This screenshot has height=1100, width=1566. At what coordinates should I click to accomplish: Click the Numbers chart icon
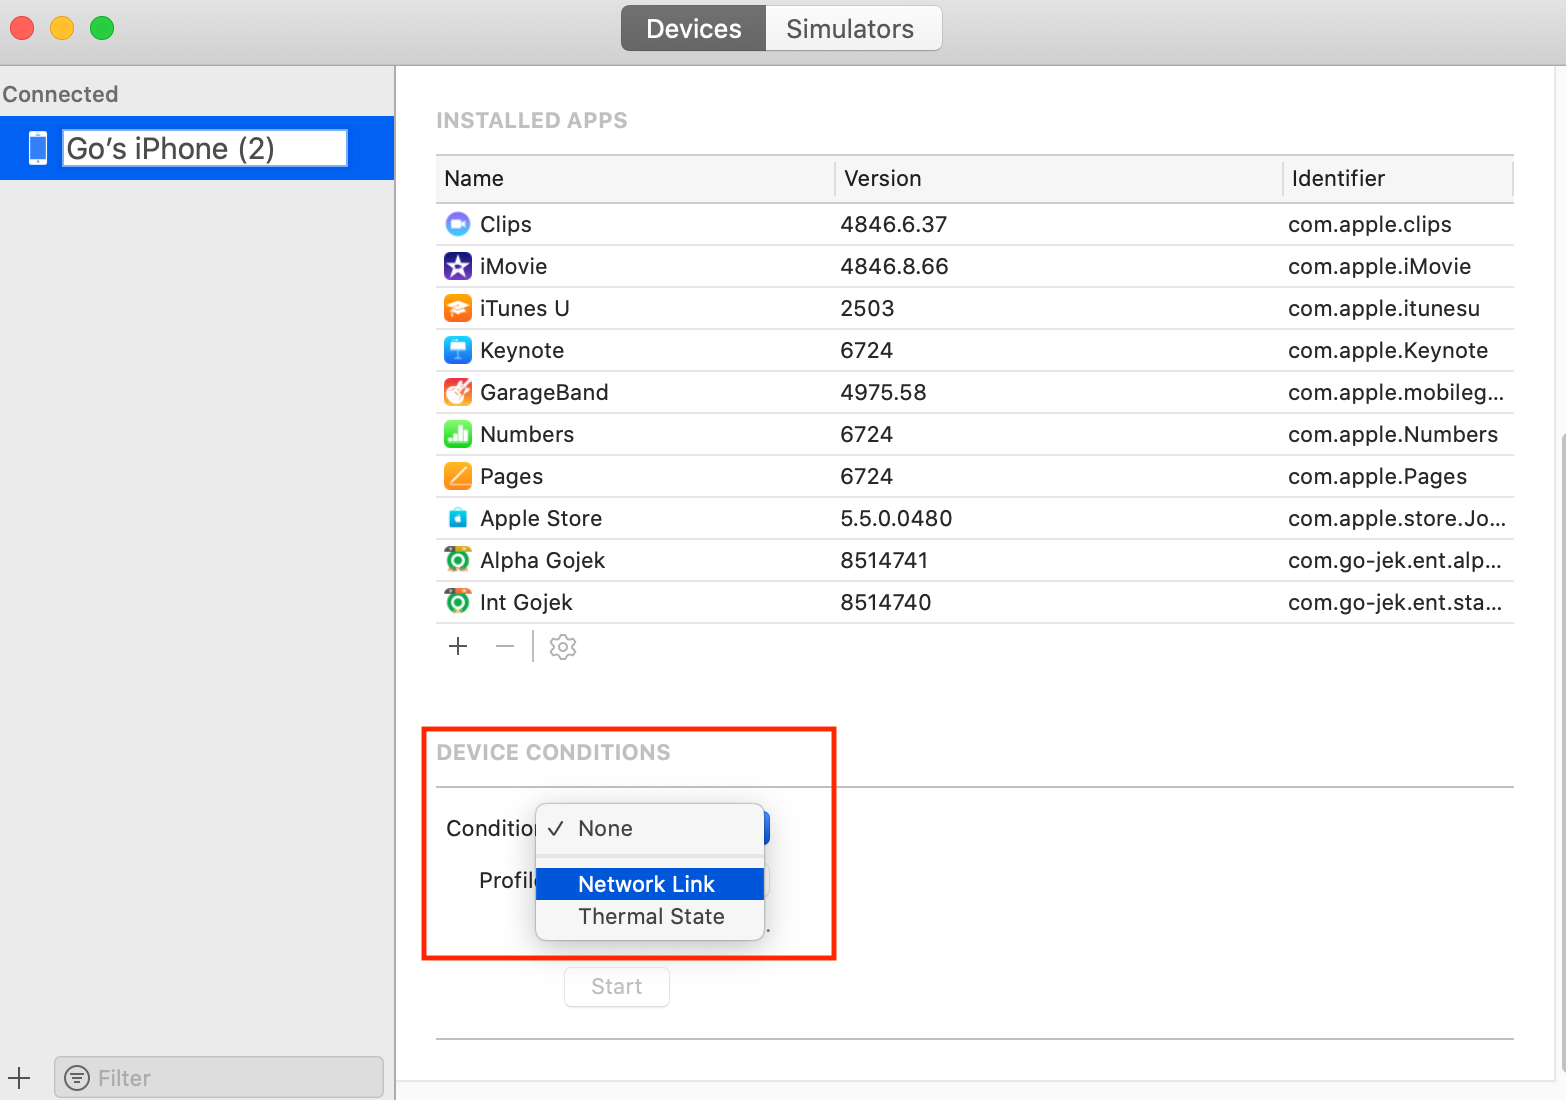click(x=458, y=434)
